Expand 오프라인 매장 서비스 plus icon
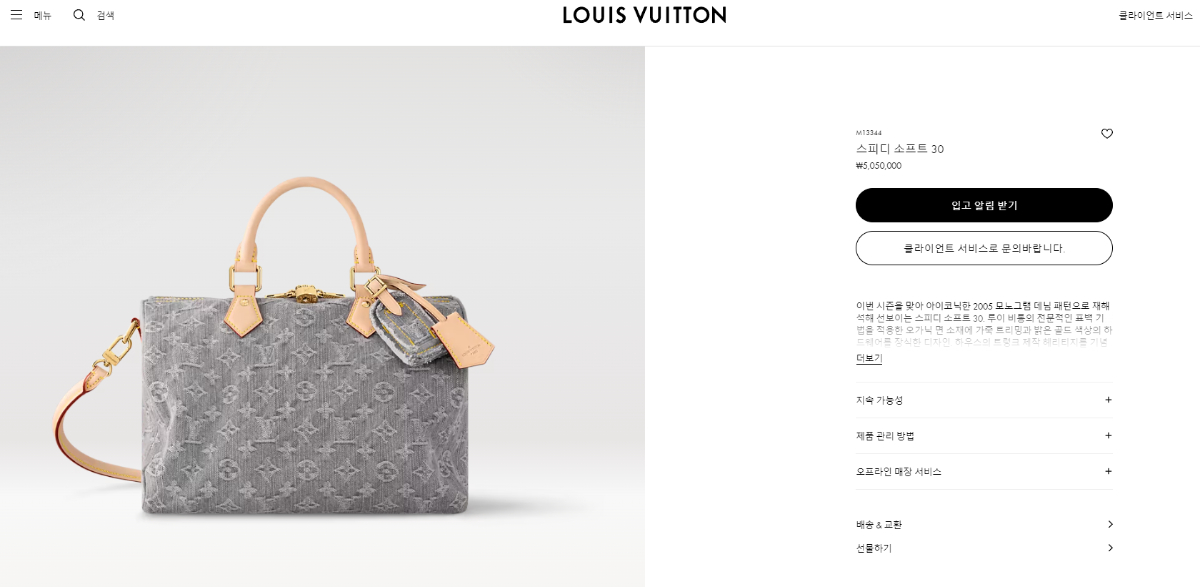 (x=1108, y=471)
